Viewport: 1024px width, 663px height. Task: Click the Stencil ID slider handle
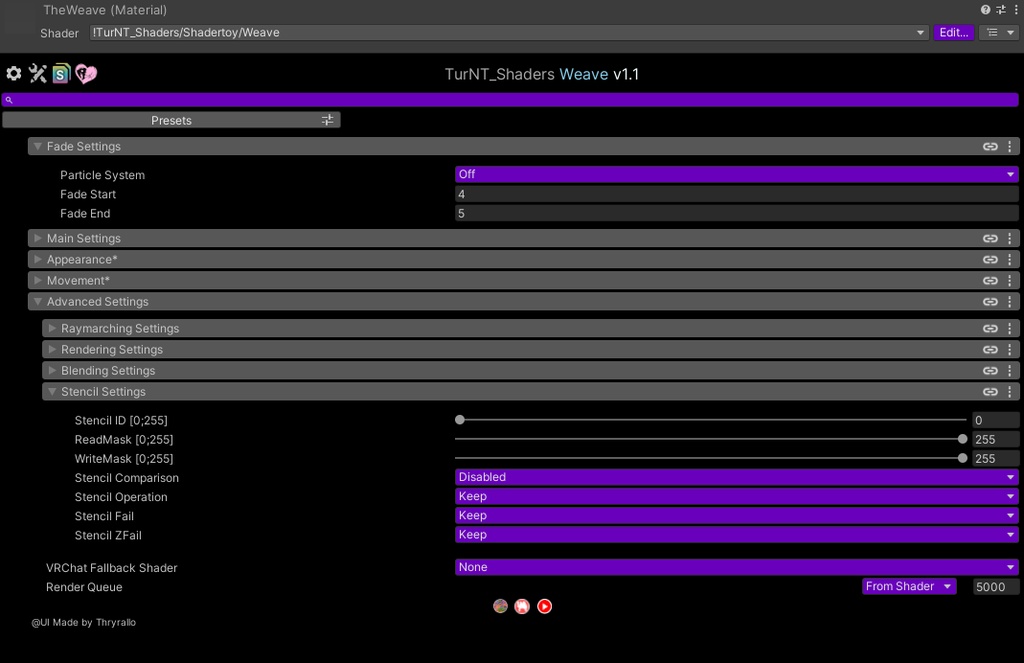(x=460, y=419)
